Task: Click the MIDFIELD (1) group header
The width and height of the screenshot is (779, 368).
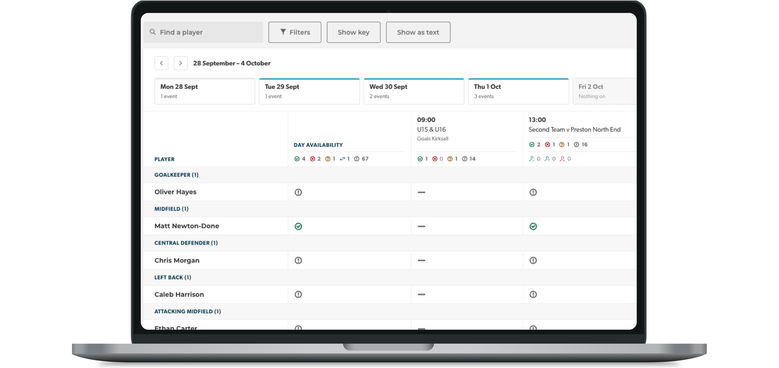Action: coord(171,209)
